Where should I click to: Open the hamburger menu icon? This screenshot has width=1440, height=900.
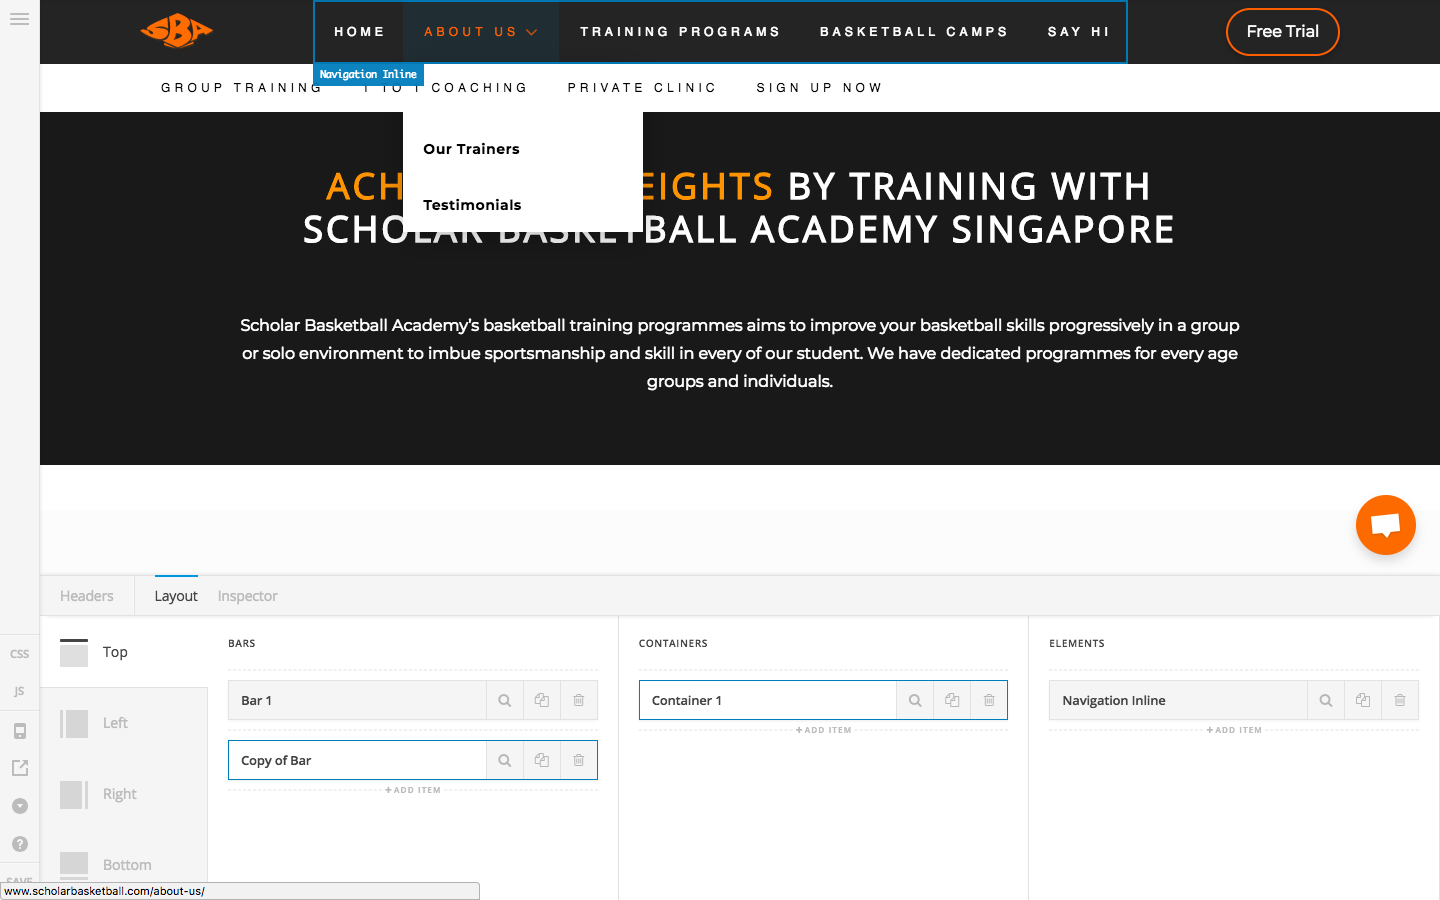(x=19, y=19)
